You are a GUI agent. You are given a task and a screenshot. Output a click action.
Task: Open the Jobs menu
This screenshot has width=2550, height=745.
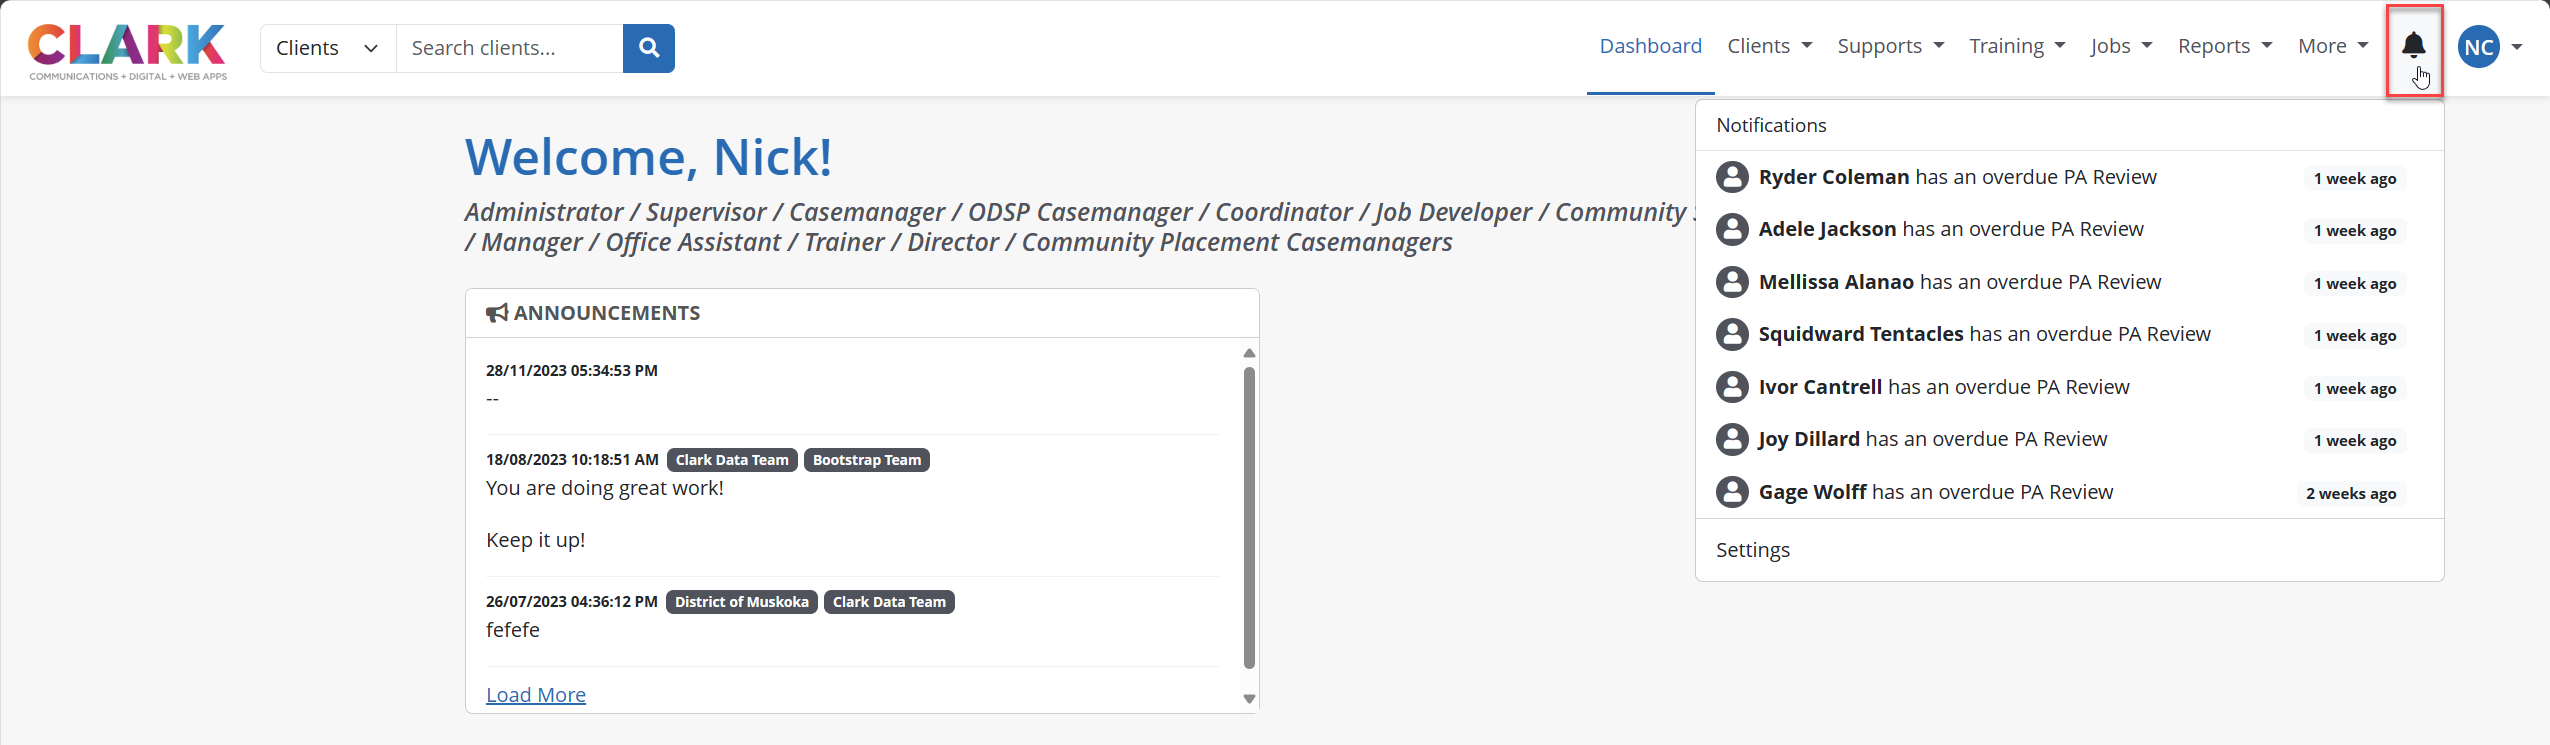click(2120, 46)
